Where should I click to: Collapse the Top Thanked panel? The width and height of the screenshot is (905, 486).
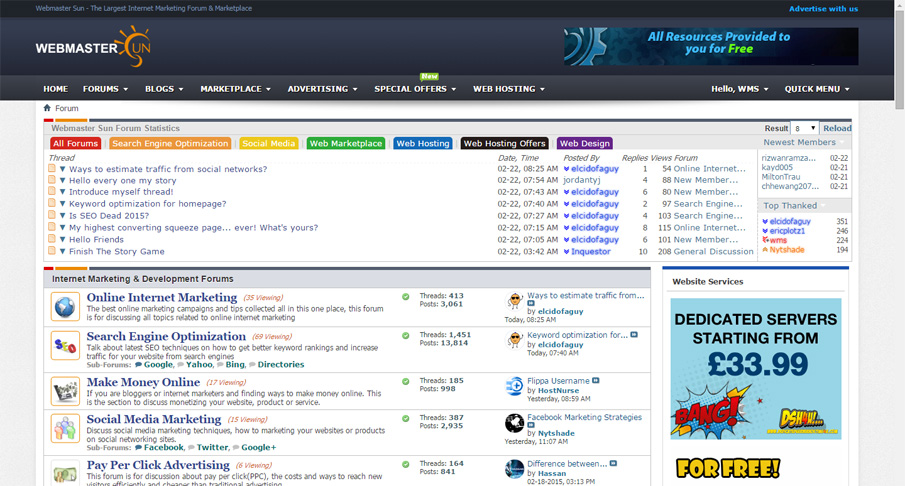823,205
